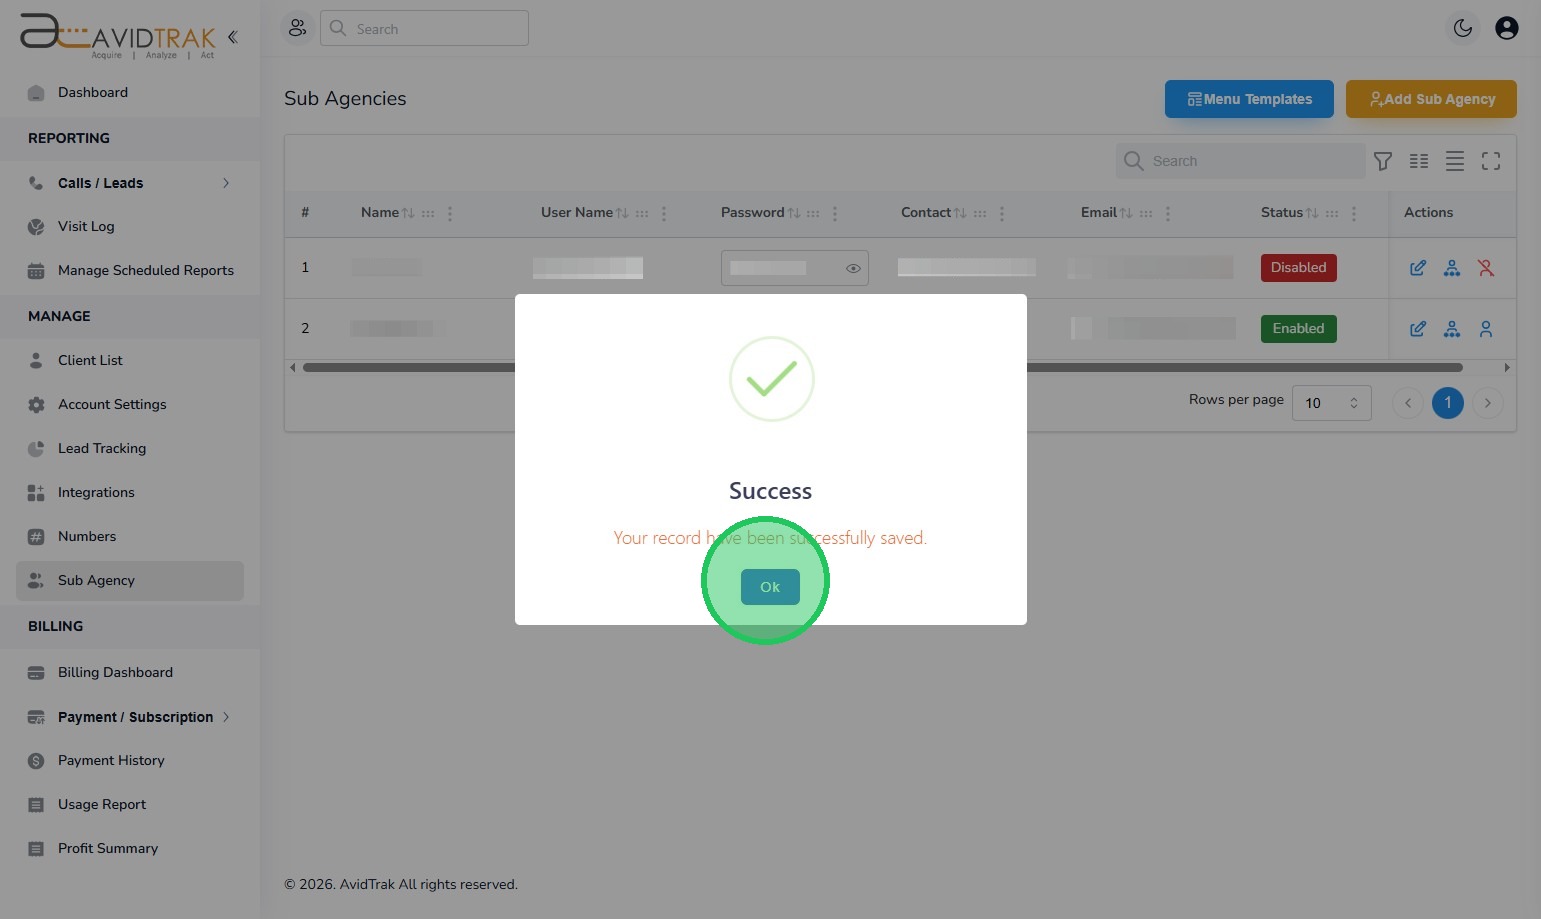This screenshot has height=919, width=1541.
Task: Click the Add Sub Agency button
Action: [1431, 99]
